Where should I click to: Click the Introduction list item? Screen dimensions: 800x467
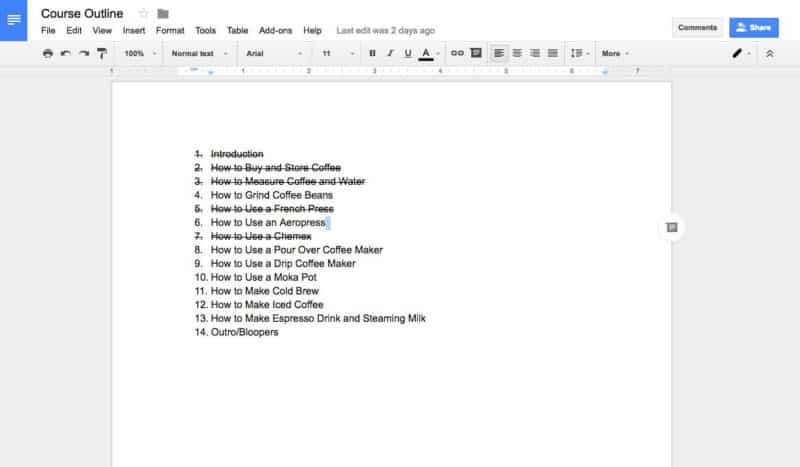237,154
